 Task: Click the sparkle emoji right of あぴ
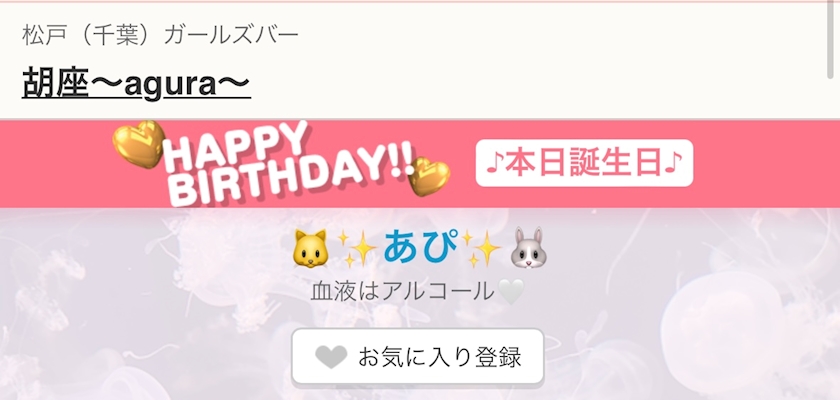(481, 248)
